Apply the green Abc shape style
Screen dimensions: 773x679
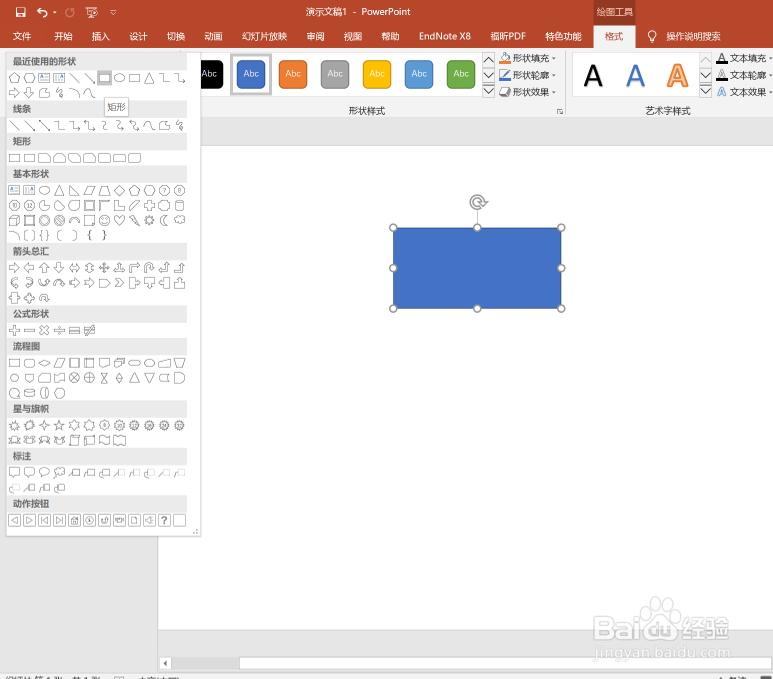(461, 74)
